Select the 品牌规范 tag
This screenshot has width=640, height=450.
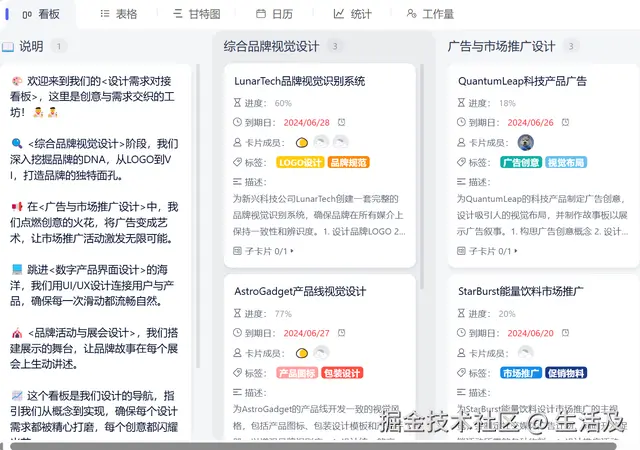[x=348, y=163]
